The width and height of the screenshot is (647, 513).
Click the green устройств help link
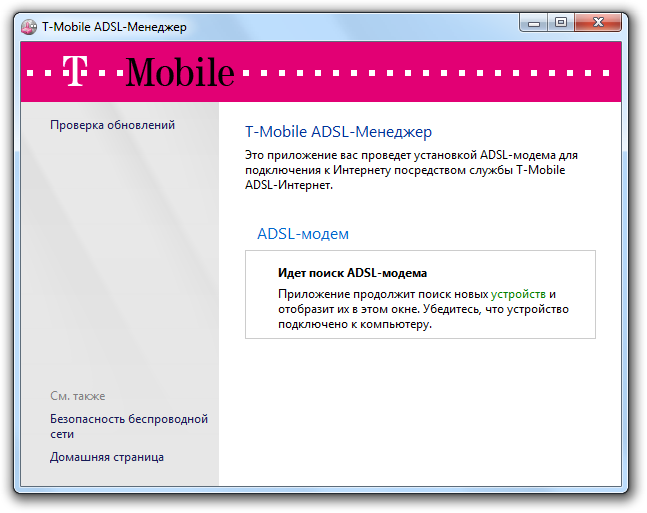(518, 294)
